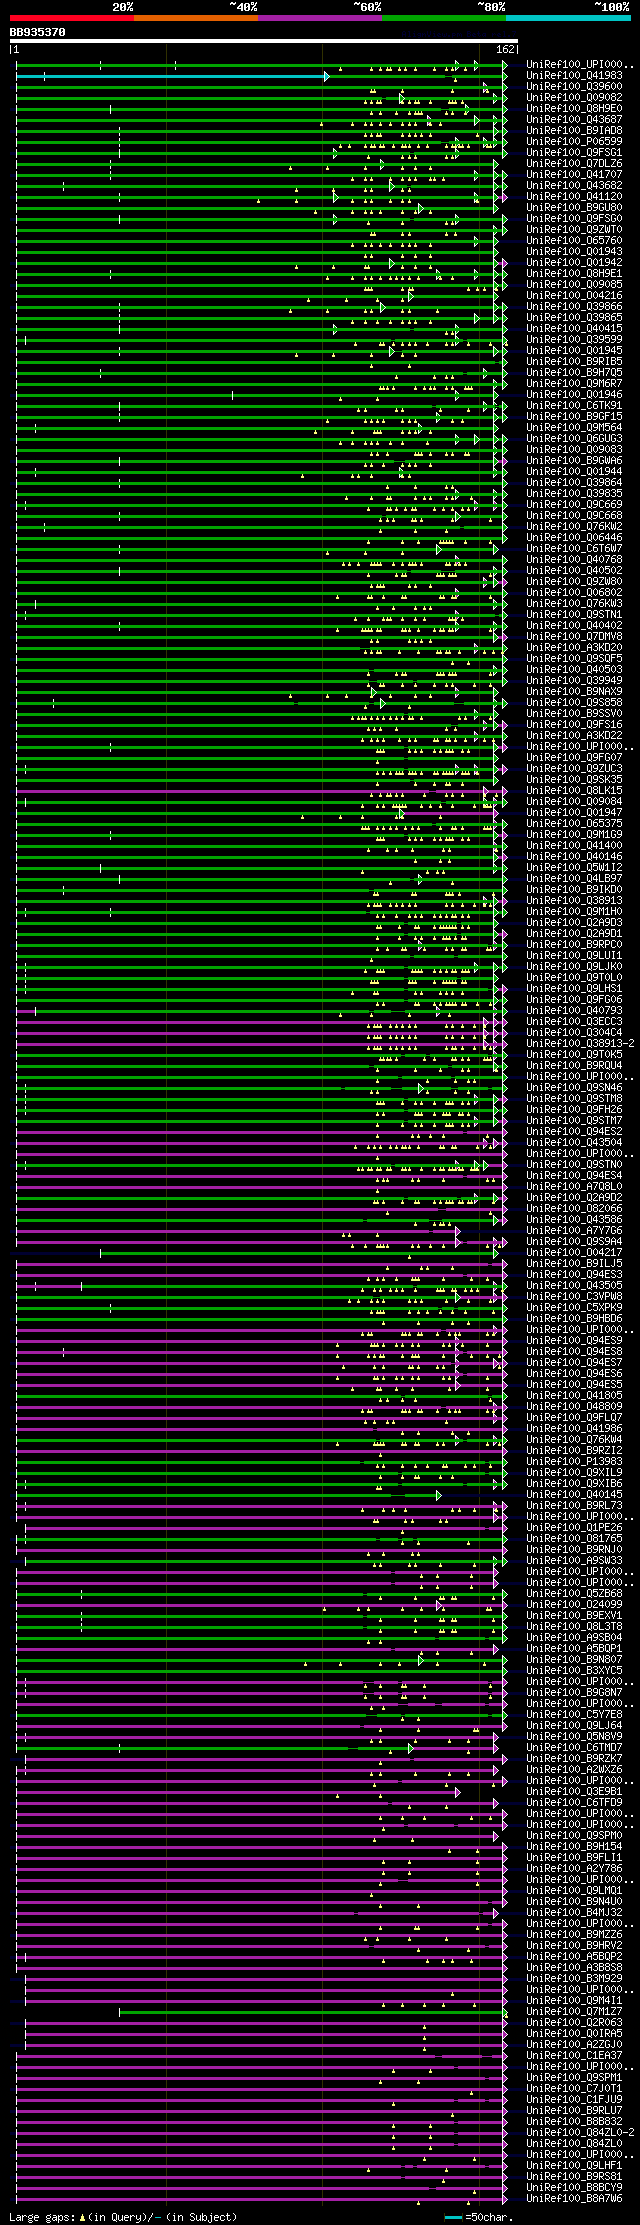This screenshot has width=640, height=2225.
Task: Select subject label UniRef100_B9IAD8
Action: (x=574, y=131)
